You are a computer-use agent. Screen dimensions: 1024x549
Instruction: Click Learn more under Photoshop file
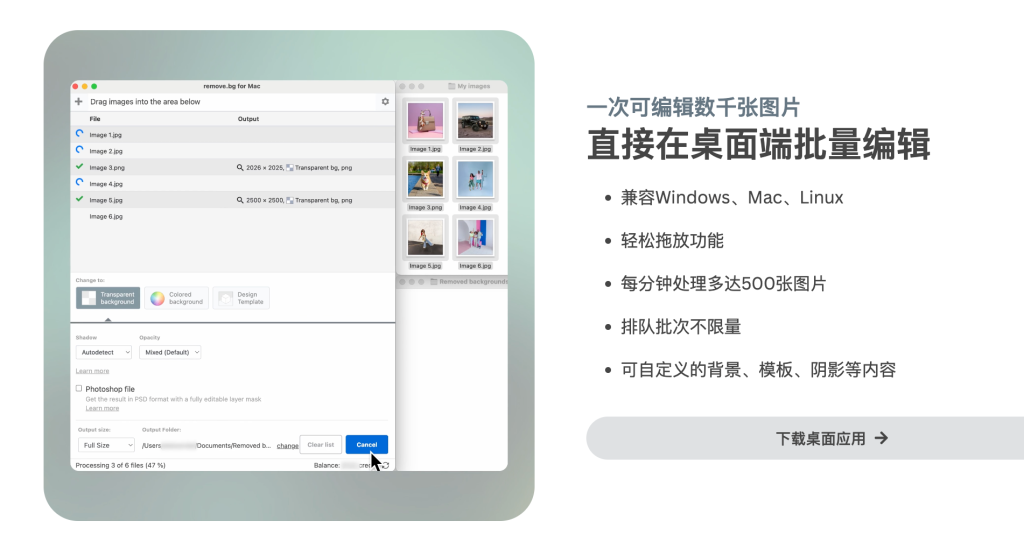pos(102,408)
